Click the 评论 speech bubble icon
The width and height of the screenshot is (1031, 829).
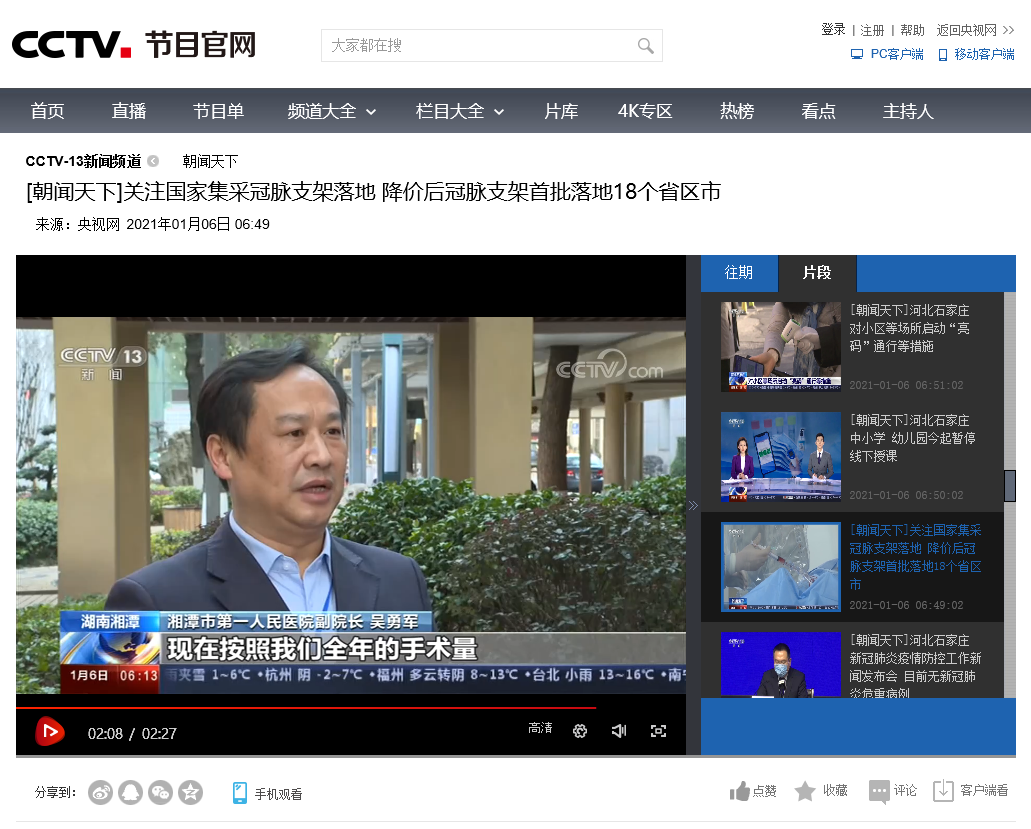(879, 792)
